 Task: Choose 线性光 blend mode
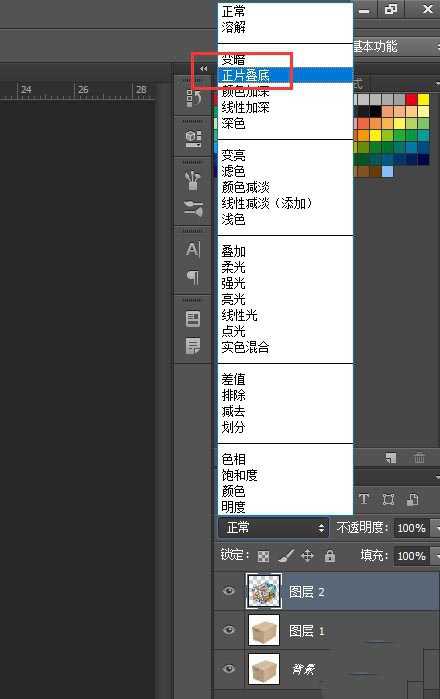[x=285, y=315]
